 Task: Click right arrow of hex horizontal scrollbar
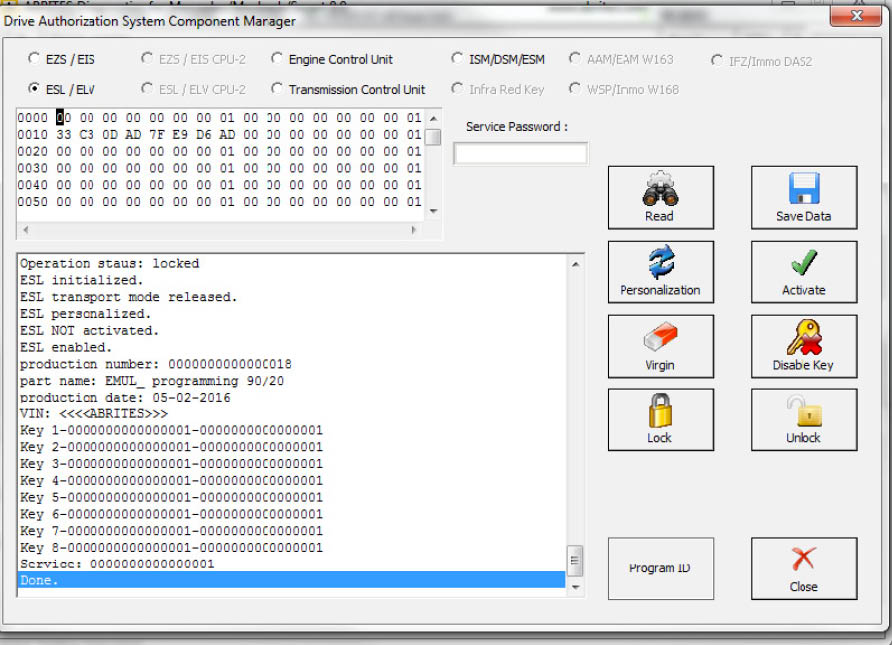415,230
